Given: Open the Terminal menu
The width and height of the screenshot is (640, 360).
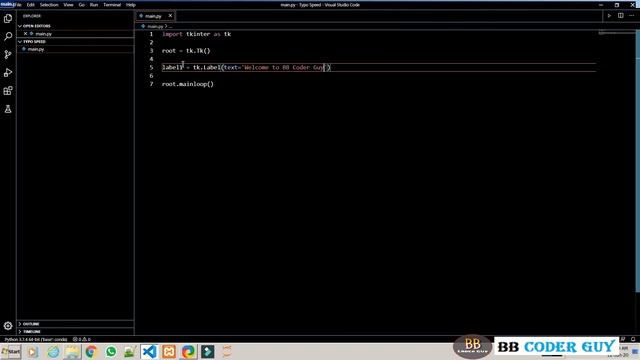Looking at the screenshot, I should tap(112, 5).
